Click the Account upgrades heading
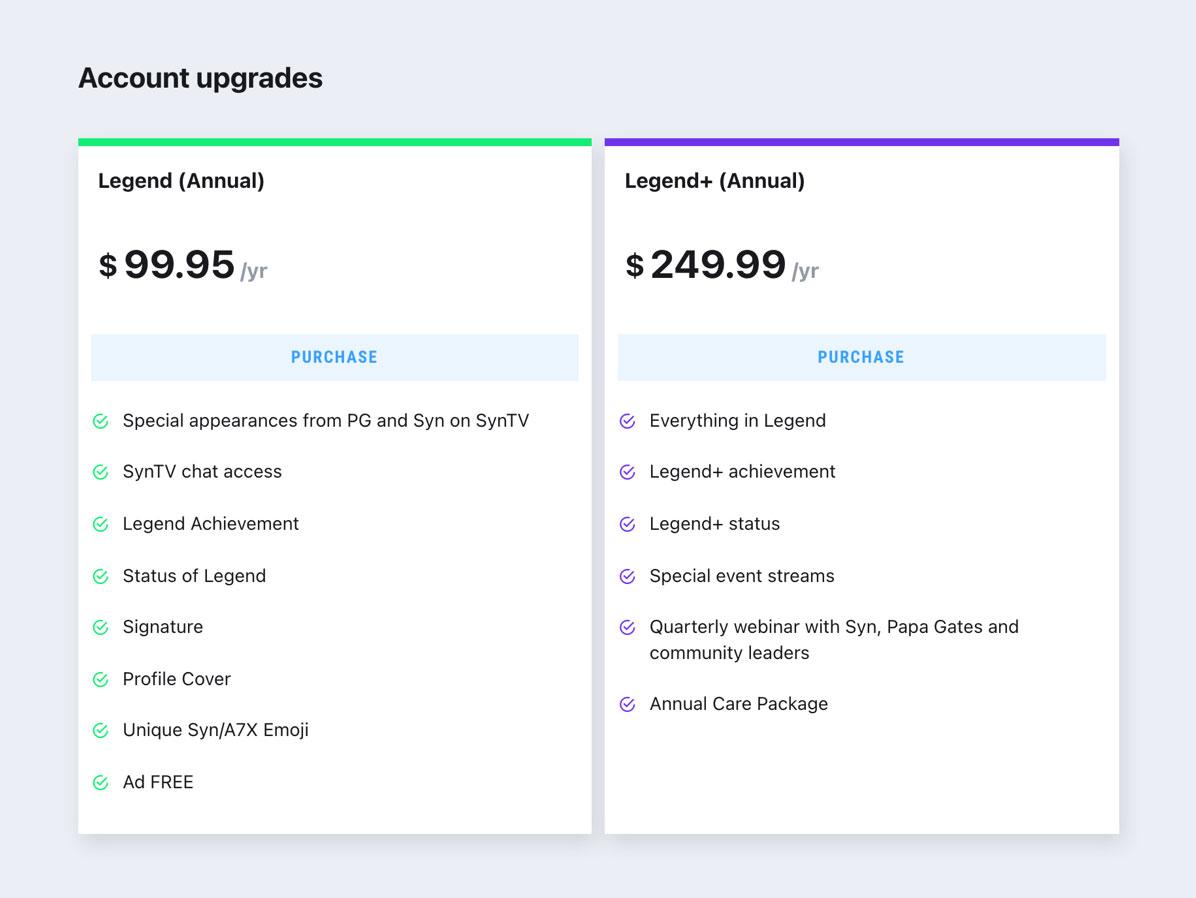 pos(200,78)
